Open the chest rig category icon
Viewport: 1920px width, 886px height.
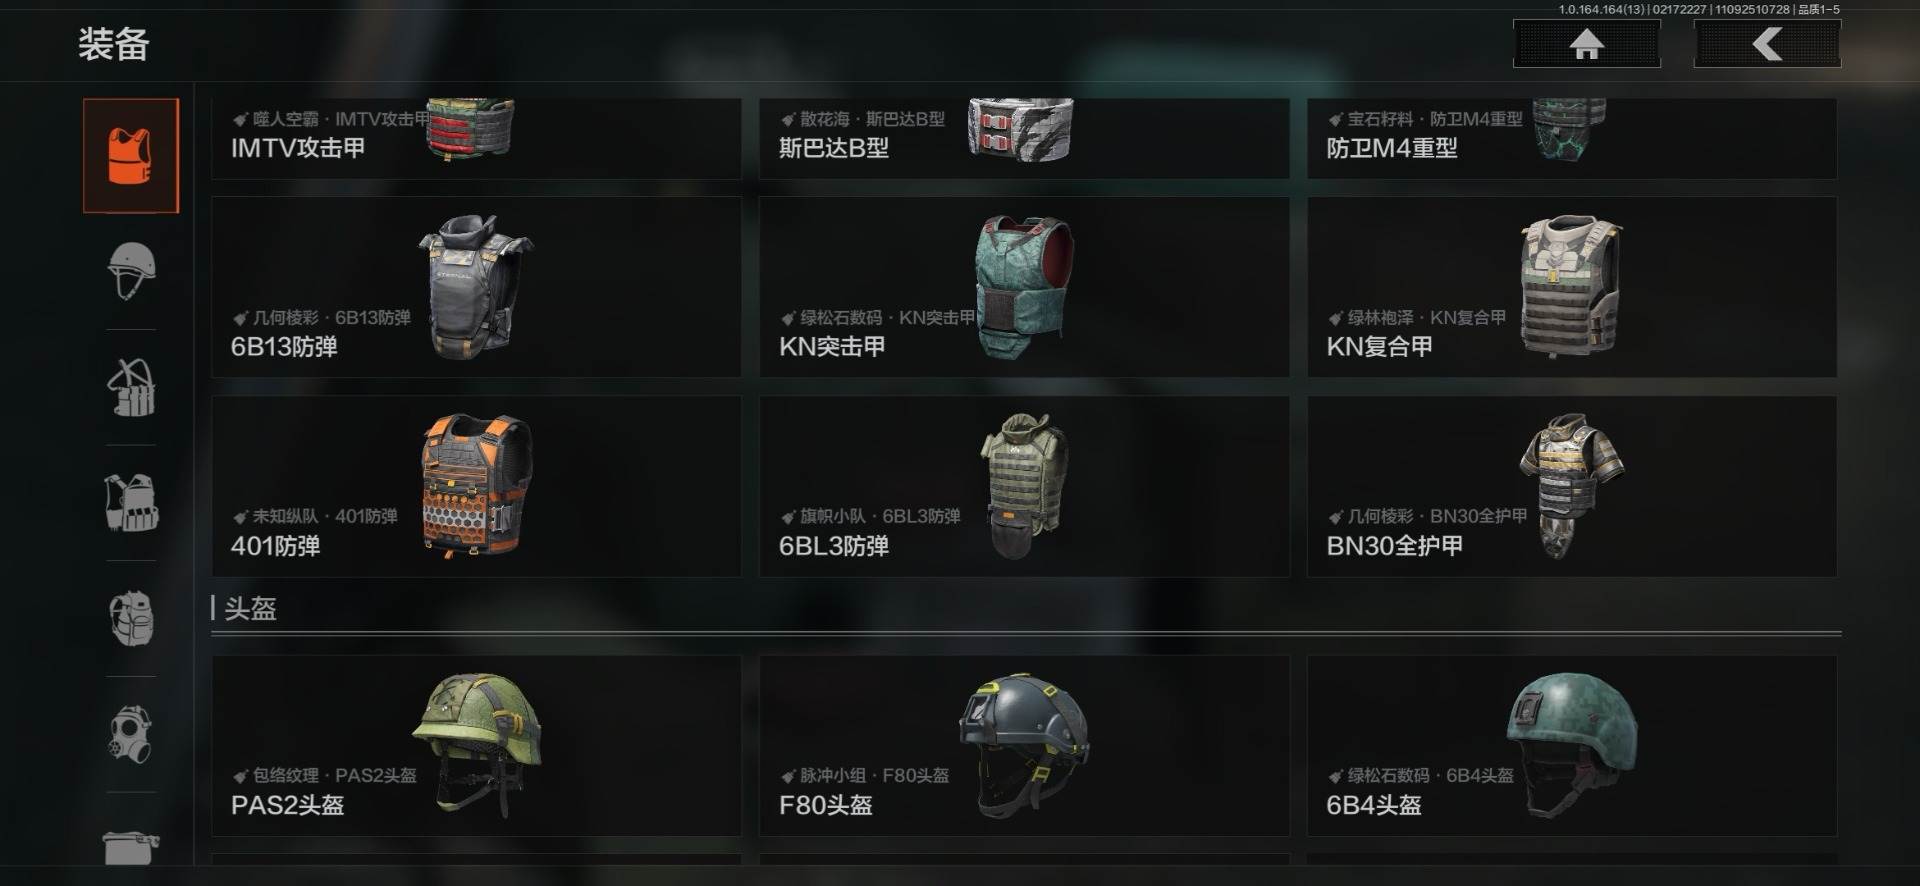pyautogui.click(x=131, y=387)
